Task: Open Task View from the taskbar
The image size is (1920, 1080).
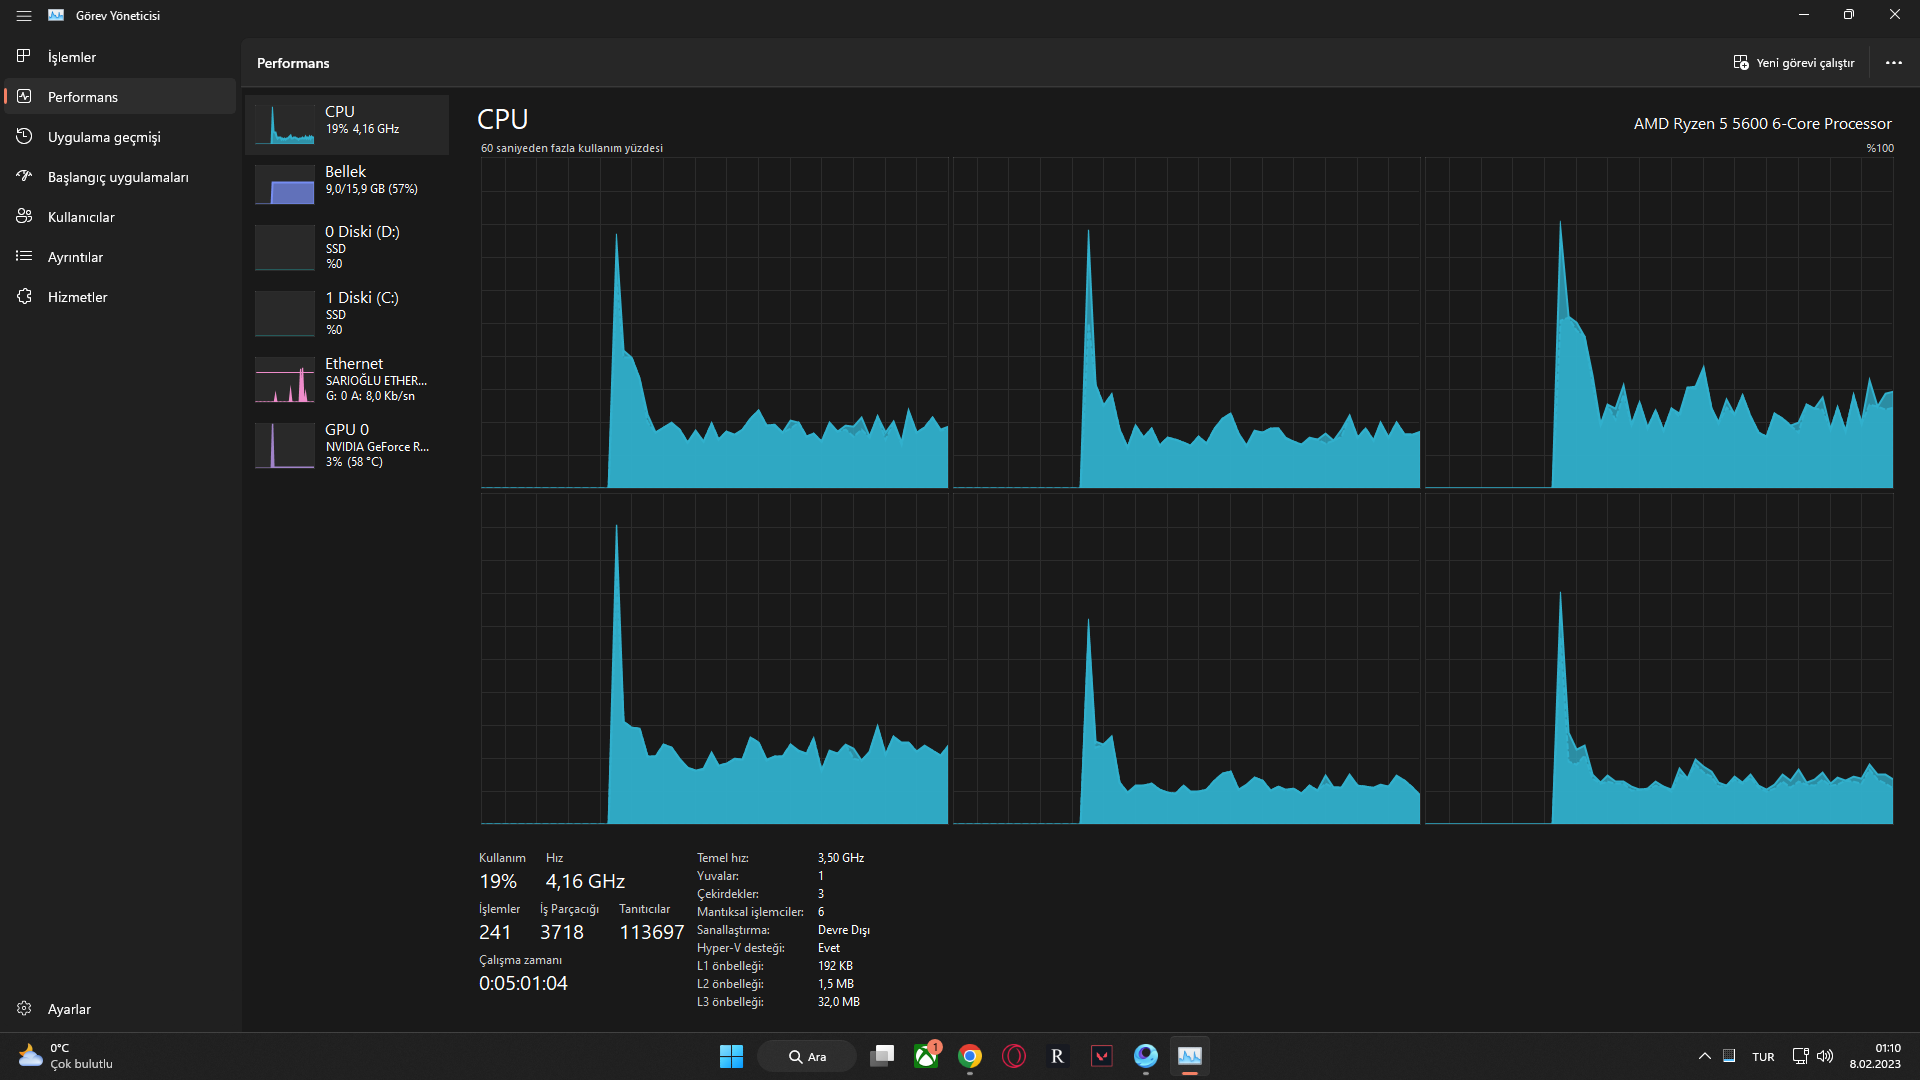Action: pos(882,1056)
